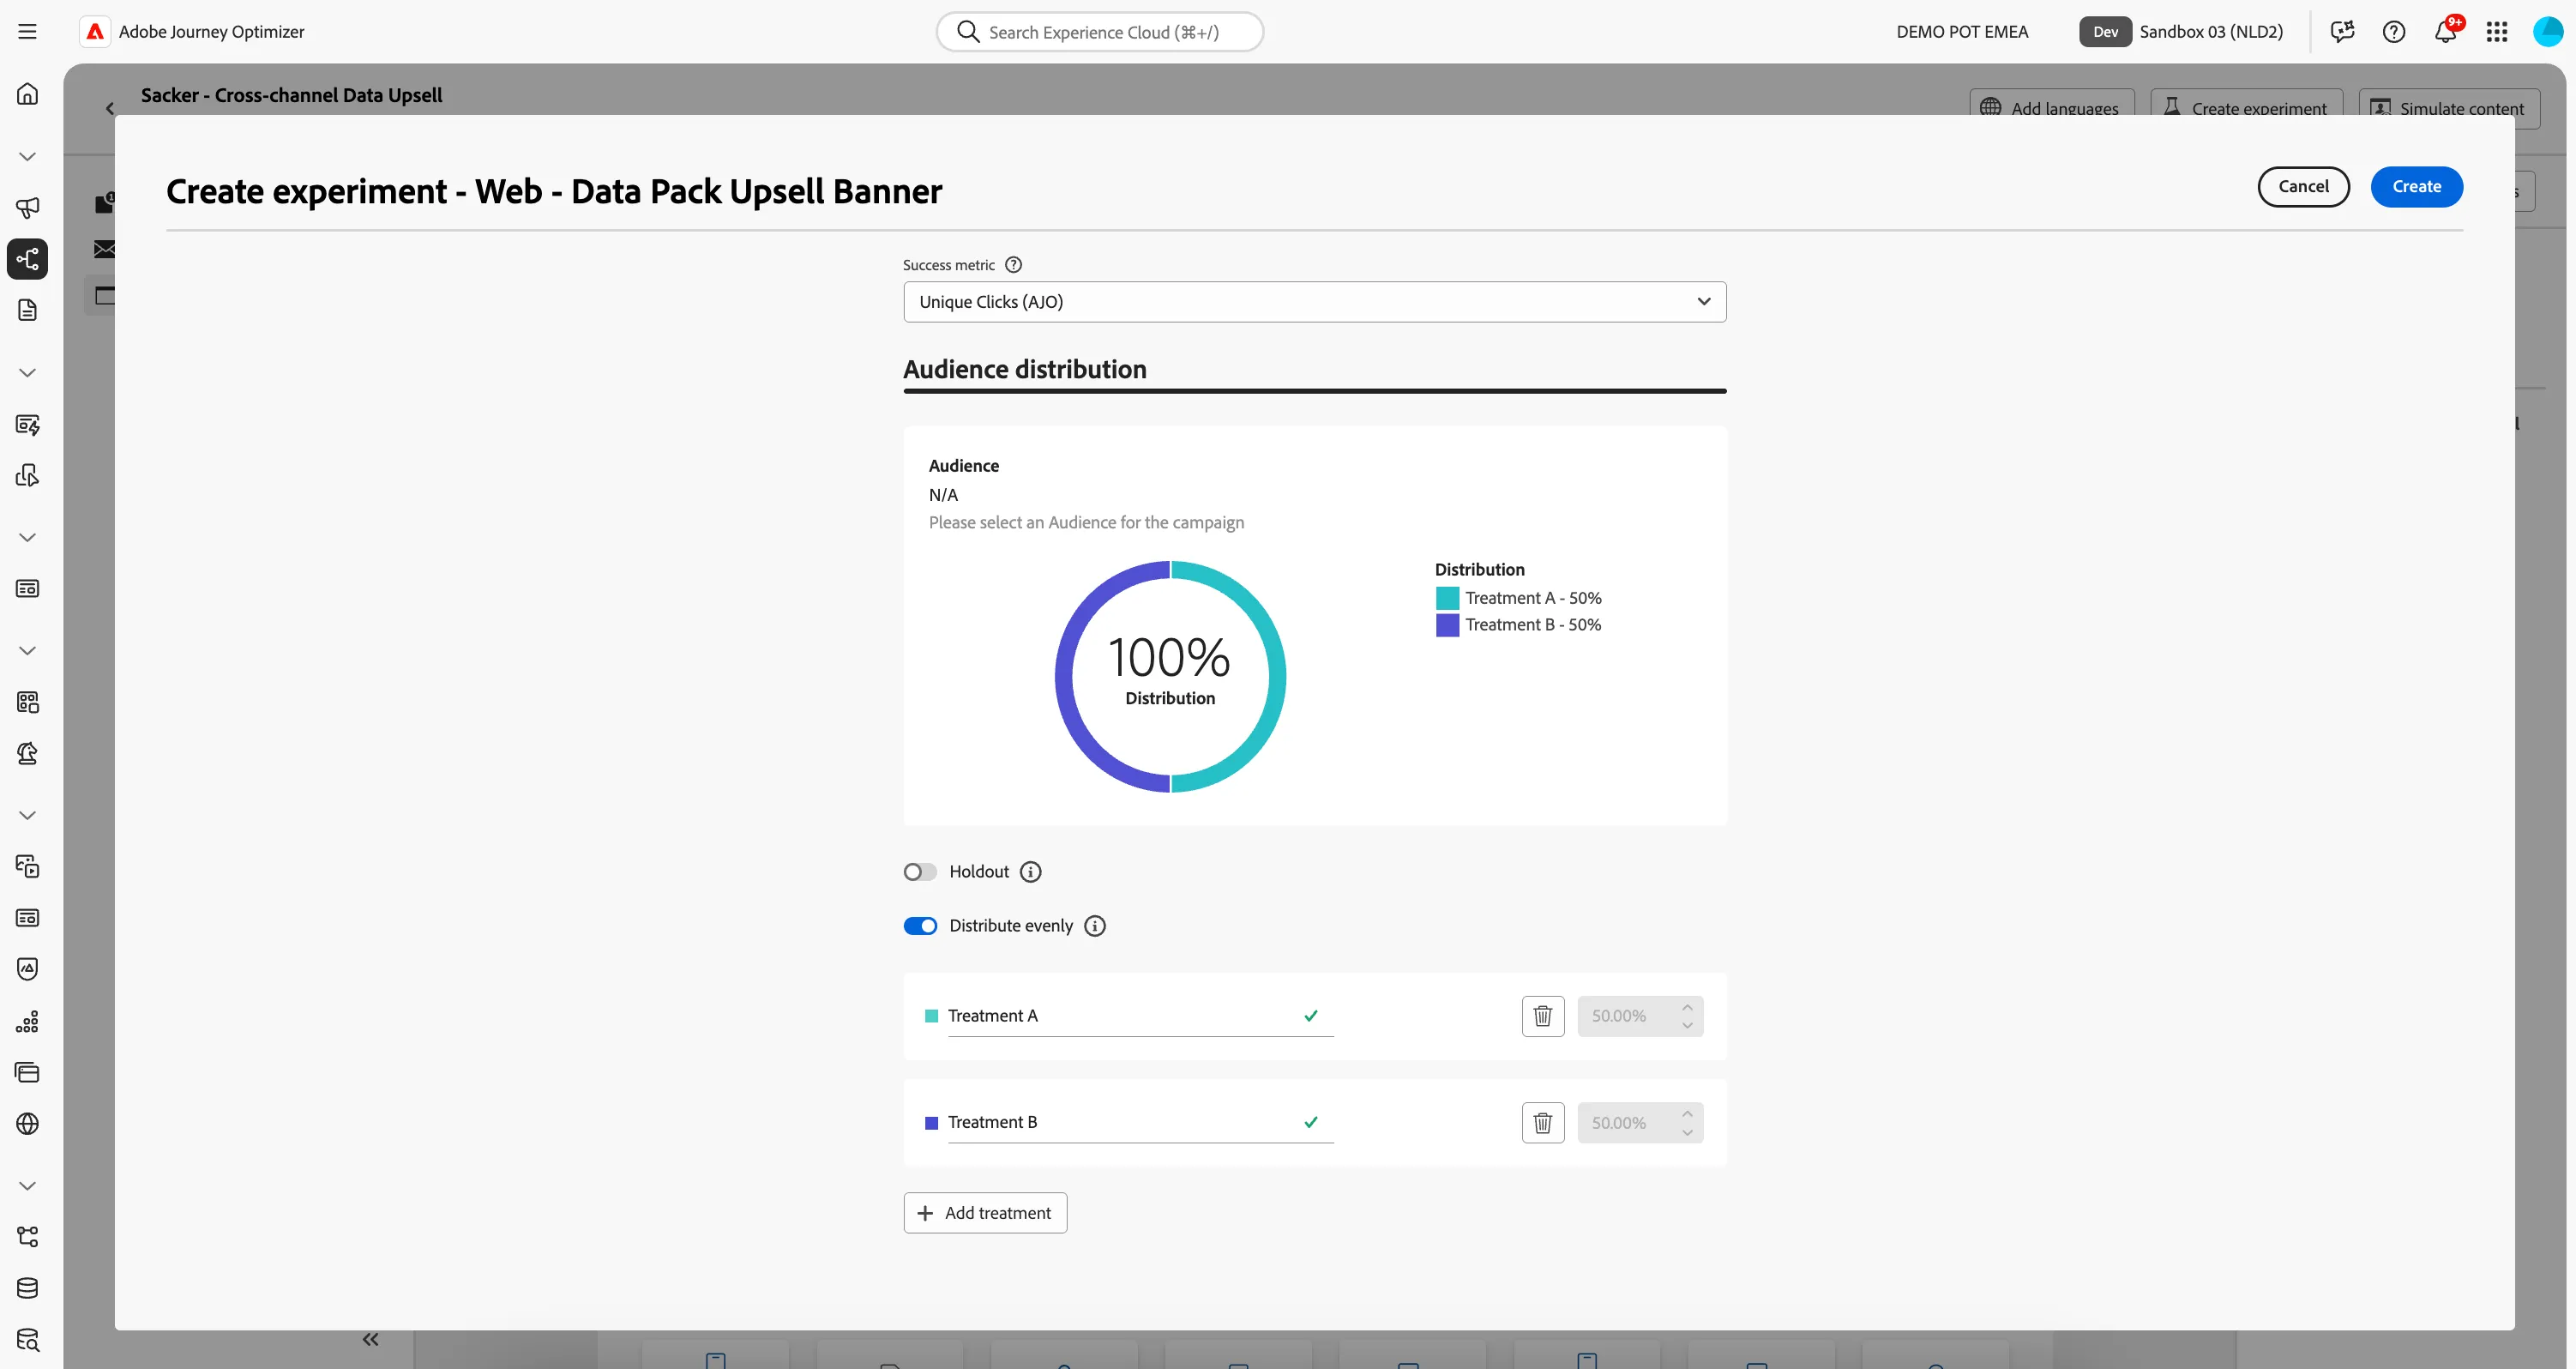Show info about Success metric
The height and width of the screenshot is (1369, 2576).
click(1013, 265)
